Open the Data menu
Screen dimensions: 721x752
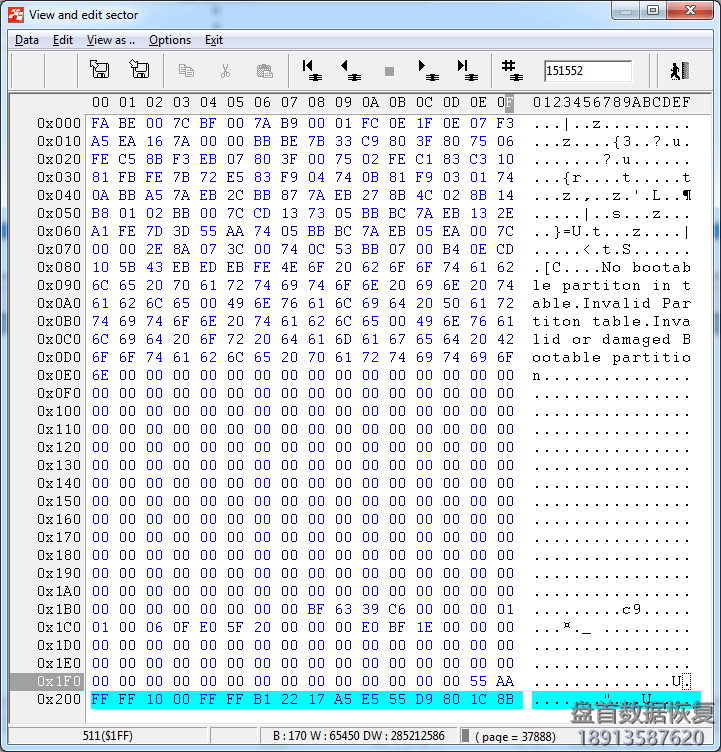click(x=27, y=40)
